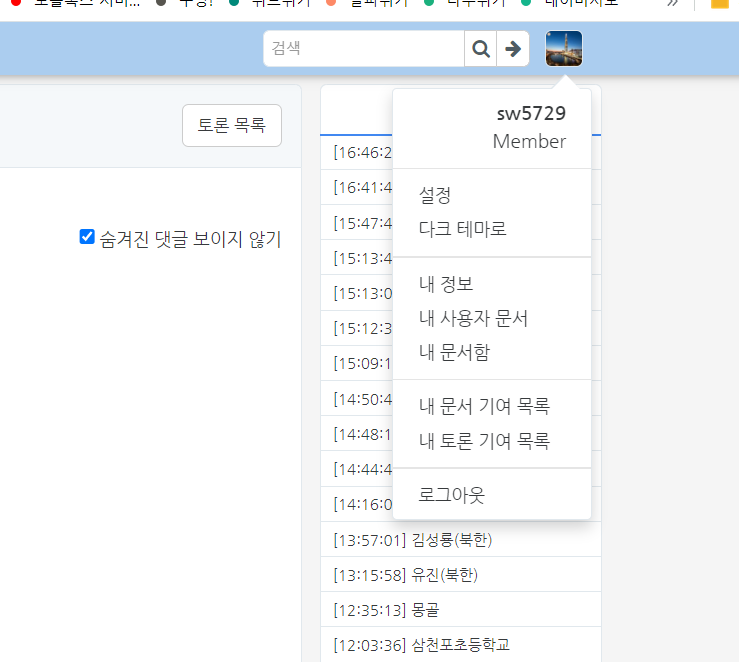Open 내 정보 menu entry

coord(446,284)
